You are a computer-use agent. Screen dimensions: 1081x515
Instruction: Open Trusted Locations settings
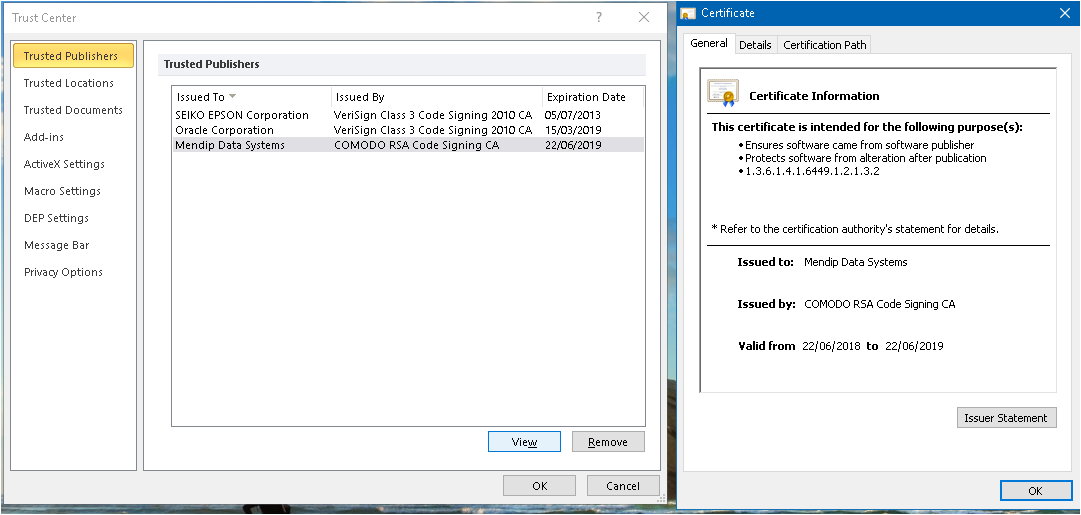[68, 83]
